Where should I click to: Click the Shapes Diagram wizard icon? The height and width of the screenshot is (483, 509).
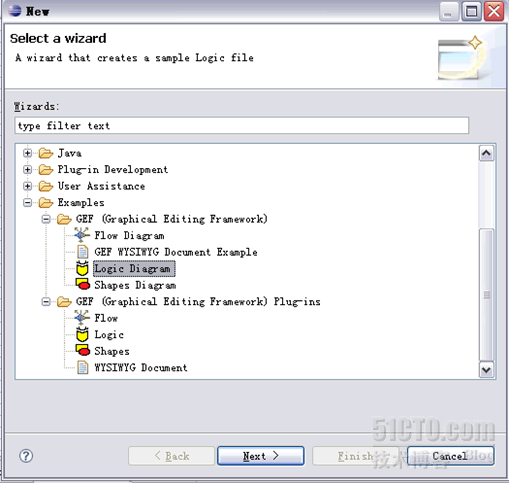coord(83,284)
